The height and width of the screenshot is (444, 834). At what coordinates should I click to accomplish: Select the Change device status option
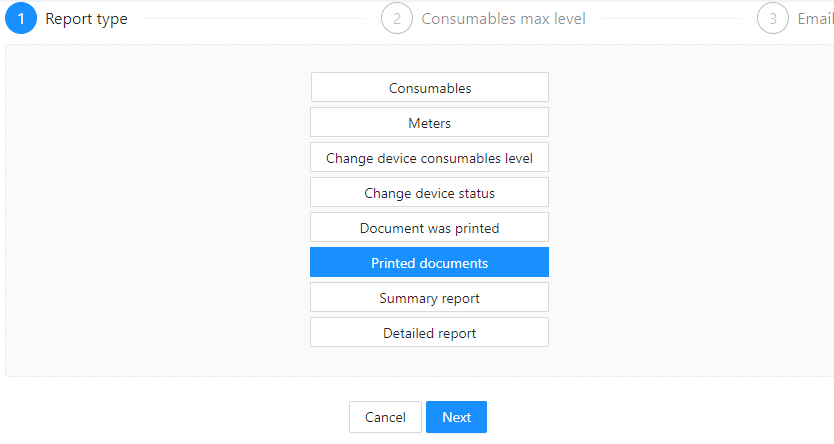pyautogui.click(x=430, y=192)
